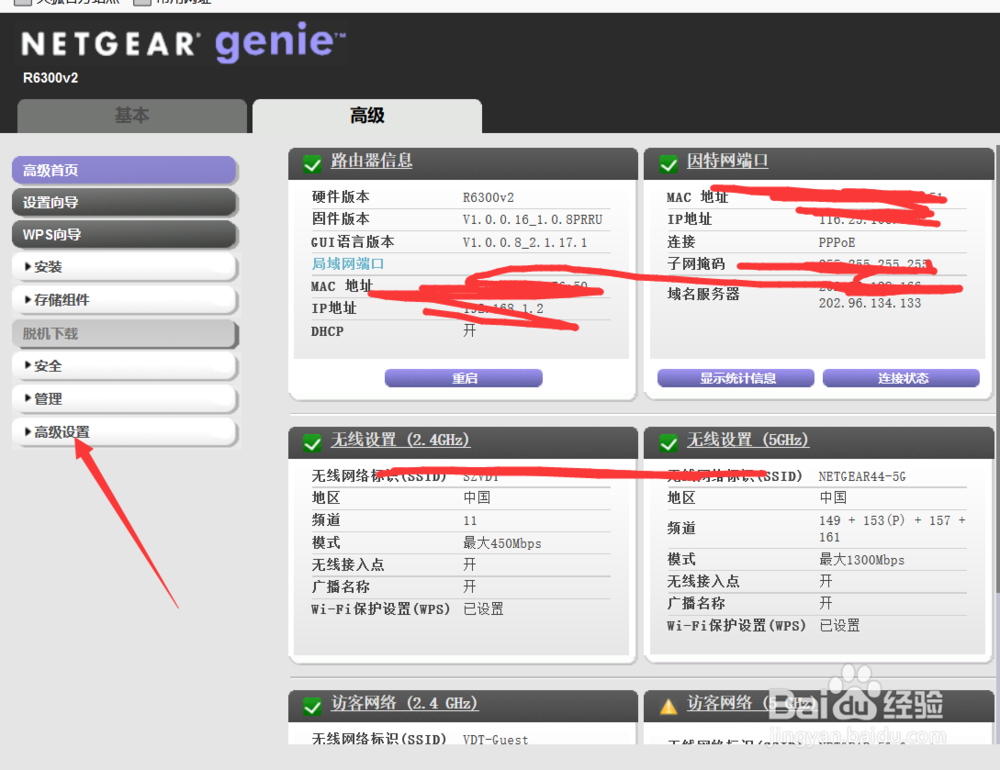
Task: Open the 5GHz 访客网络 heading link
Action: pyautogui.click(x=751, y=703)
